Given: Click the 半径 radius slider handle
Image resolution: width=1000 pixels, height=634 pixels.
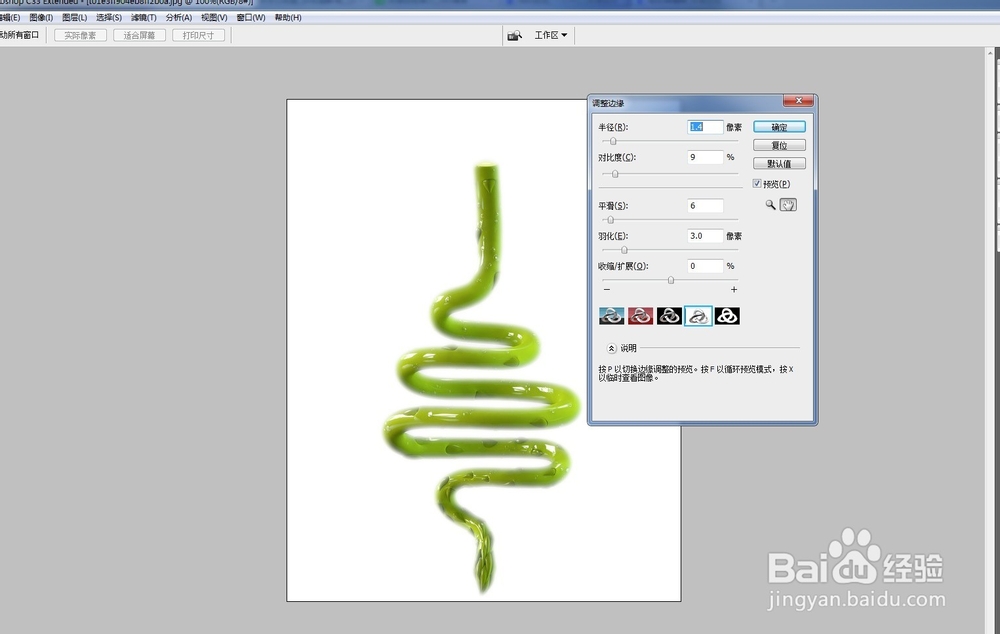Looking at the screenshot, I should 613,141.
